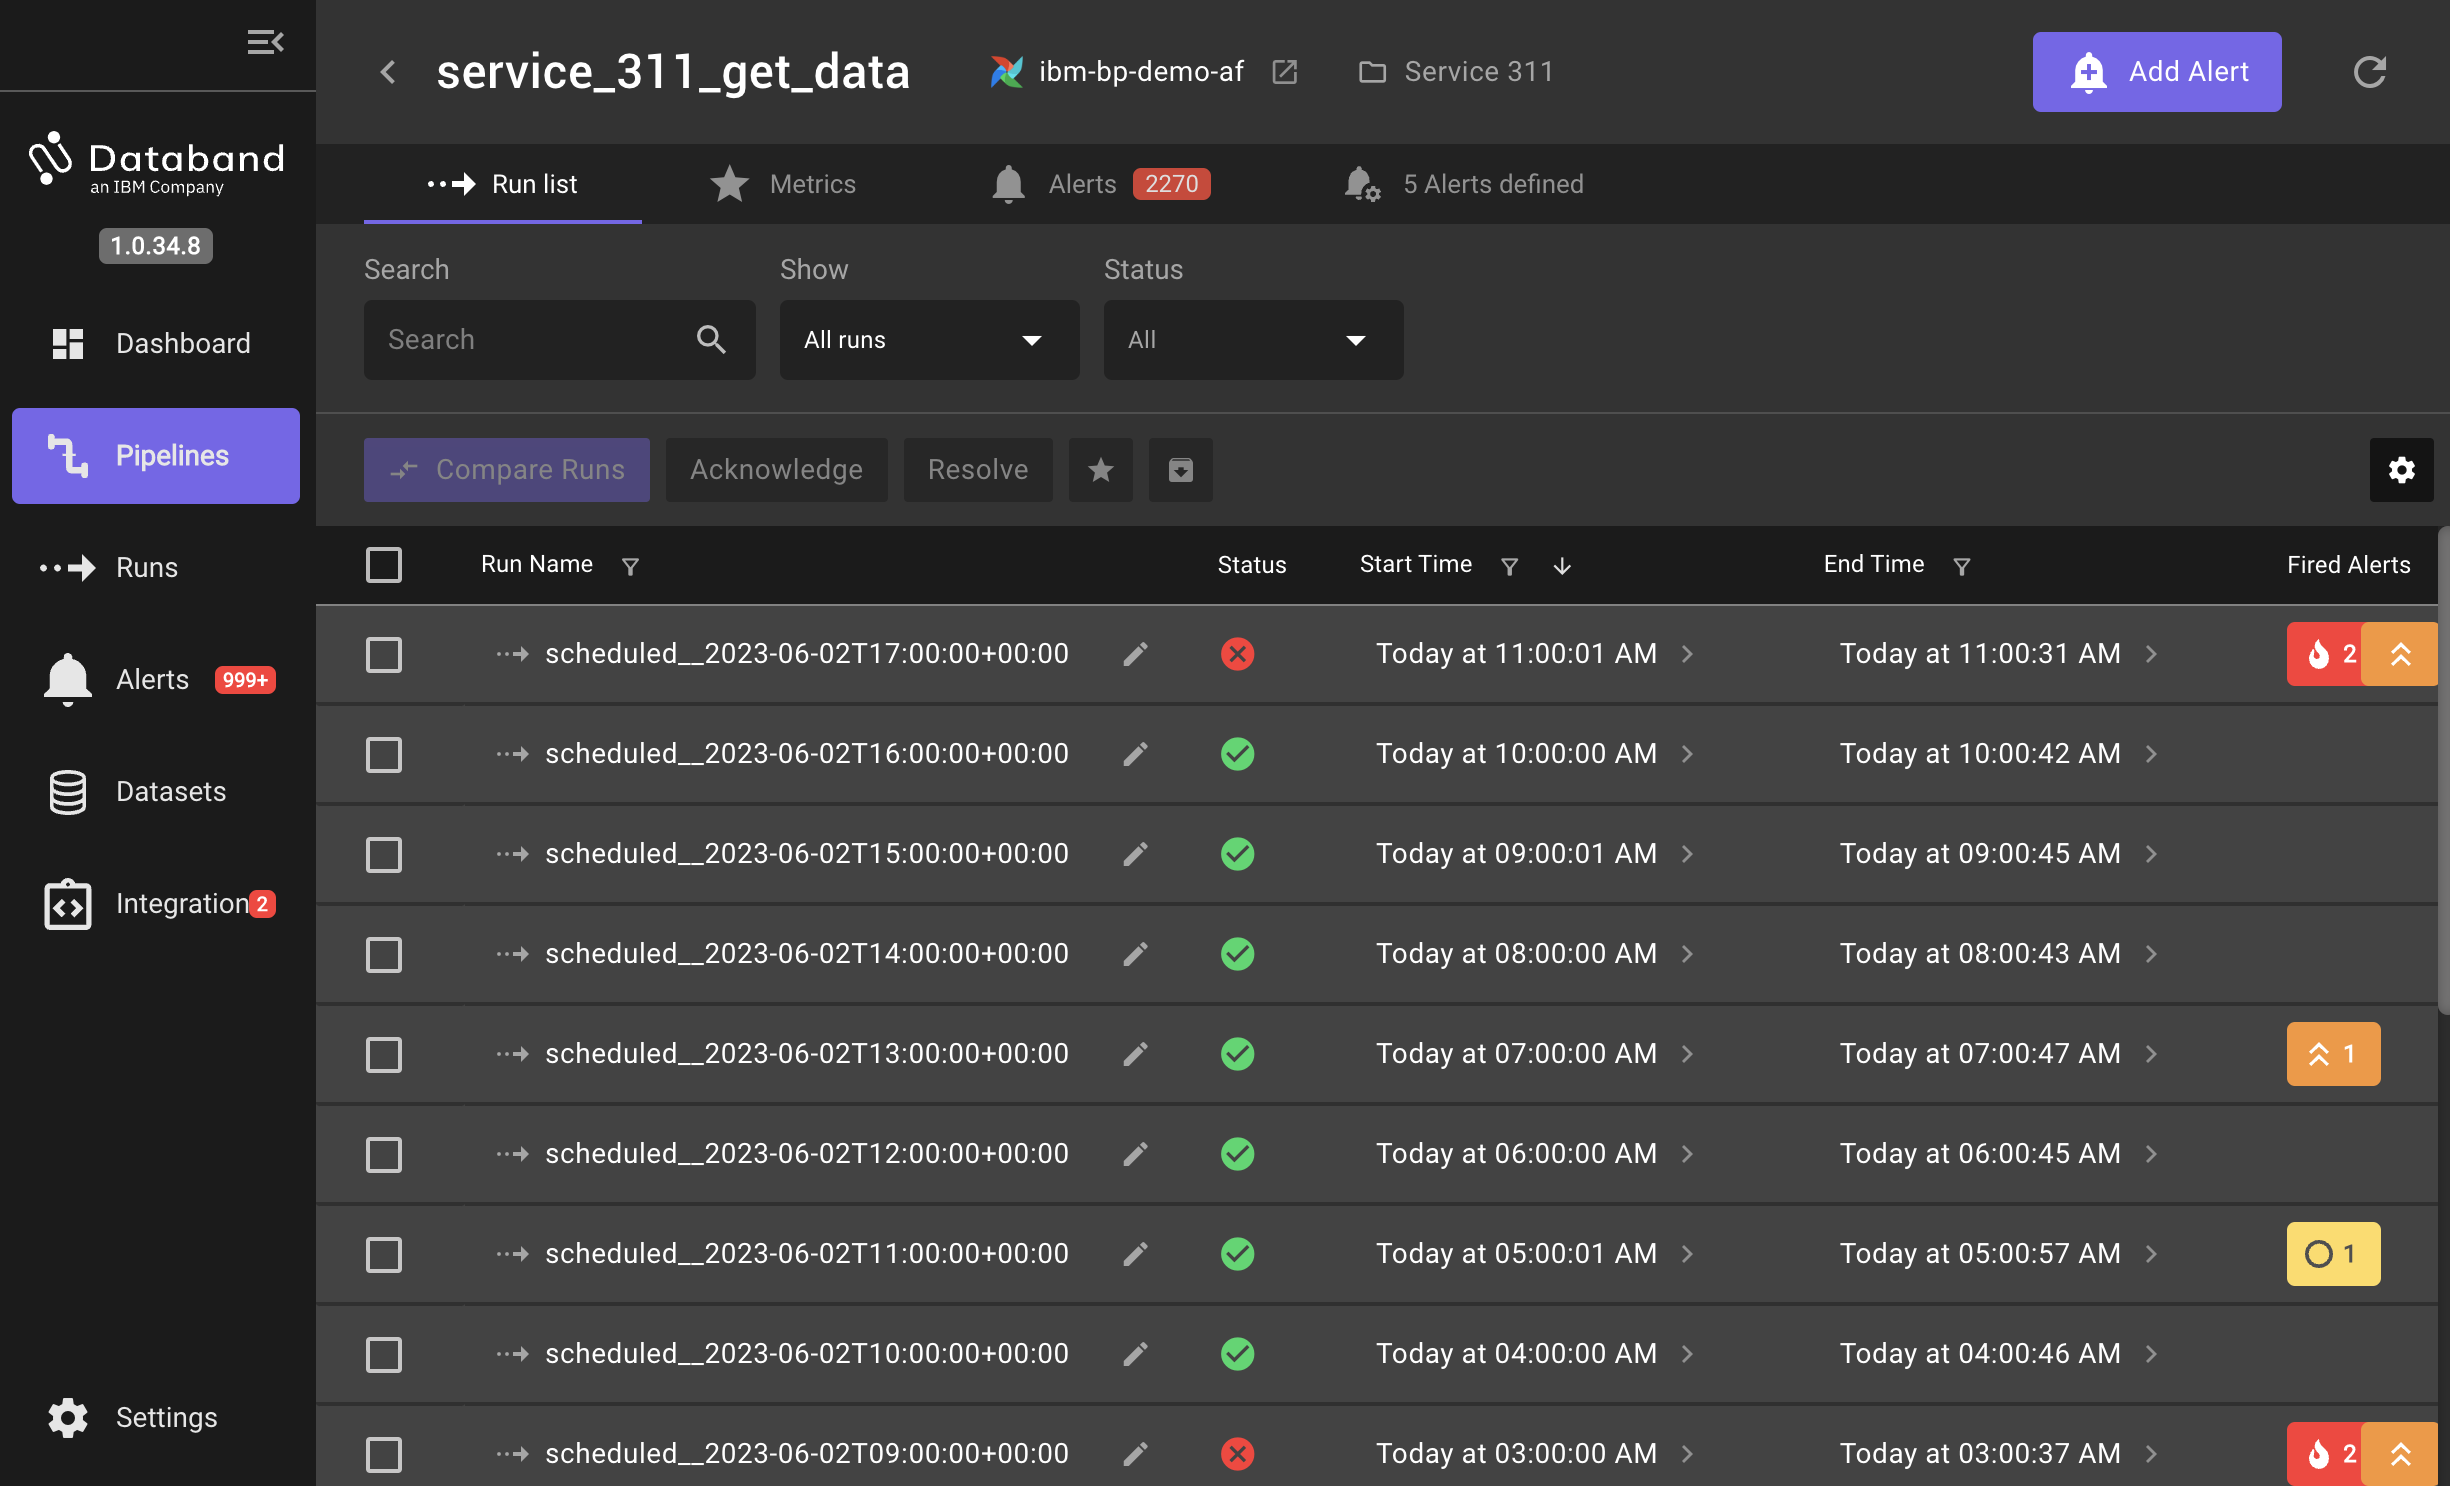The height and width of the screenshot is (1486, 2450).
Task: Click the Run Name column filter icon
Action: tap(630, 566)
